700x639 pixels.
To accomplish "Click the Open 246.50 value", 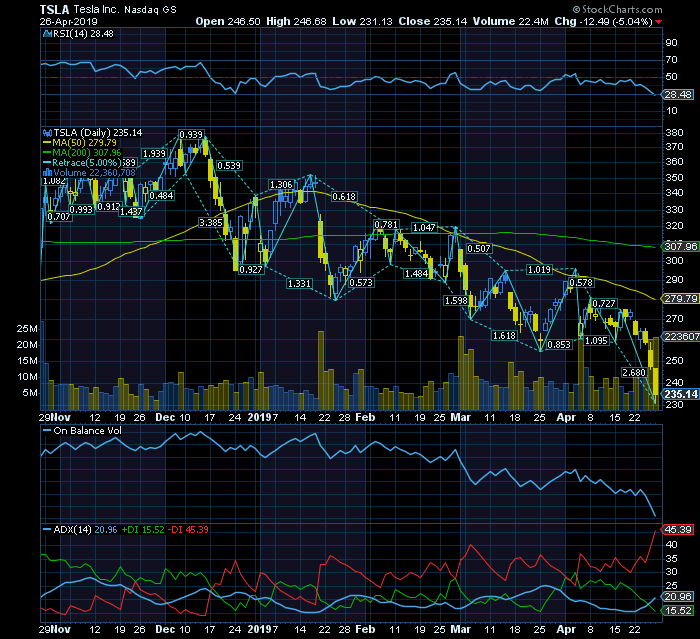I will (228, 21).
